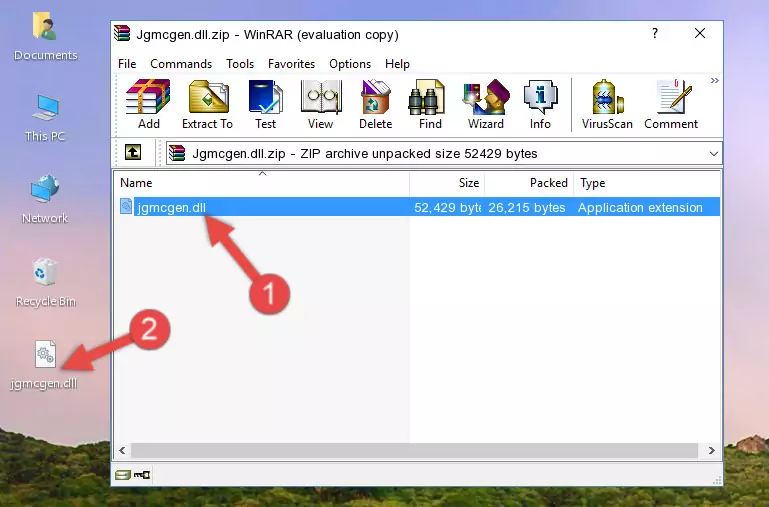Select the jgmcgen.dll file on the desktop

[x=44, y=365]
